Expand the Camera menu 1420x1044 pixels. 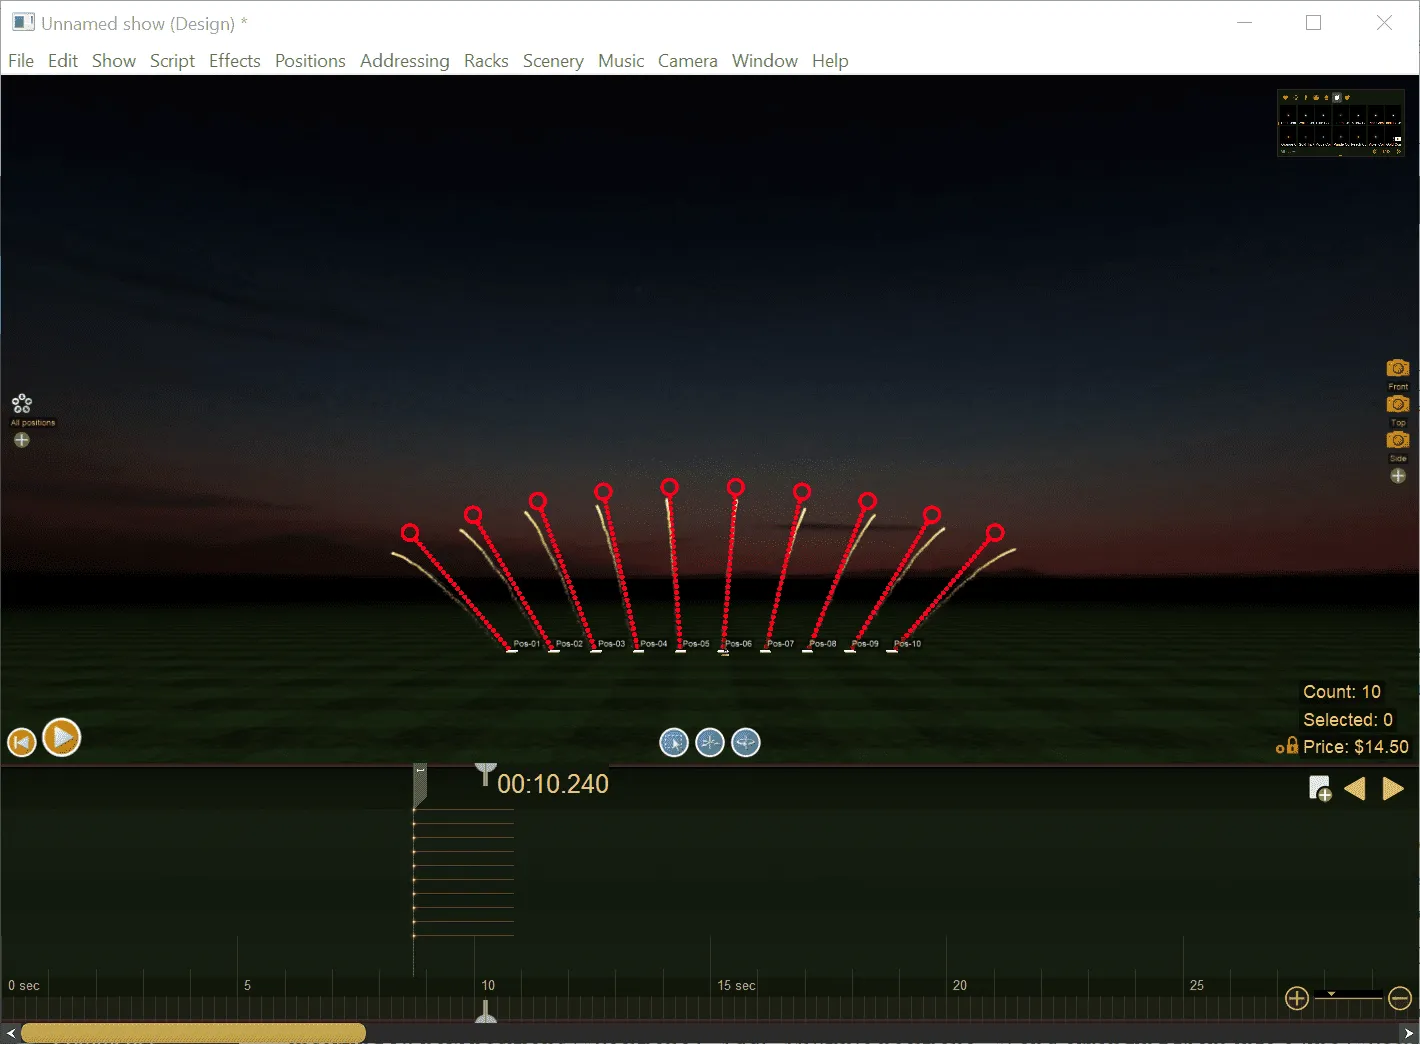(x=687, y=61)
